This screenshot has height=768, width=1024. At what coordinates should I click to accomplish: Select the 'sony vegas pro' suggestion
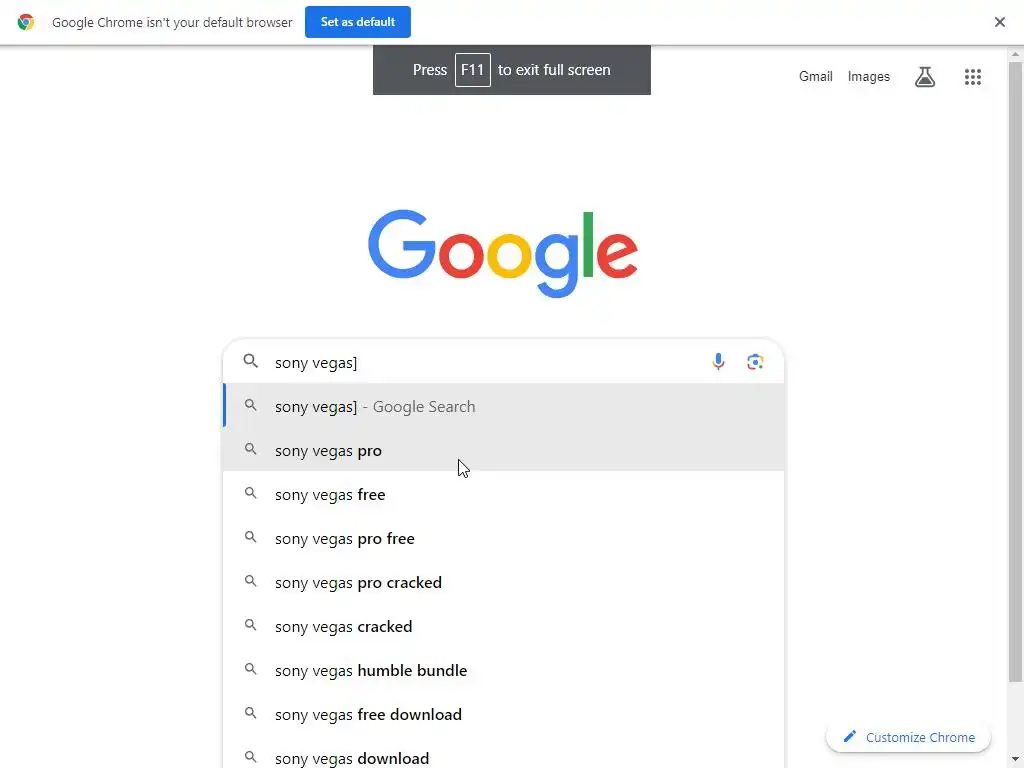329,451
